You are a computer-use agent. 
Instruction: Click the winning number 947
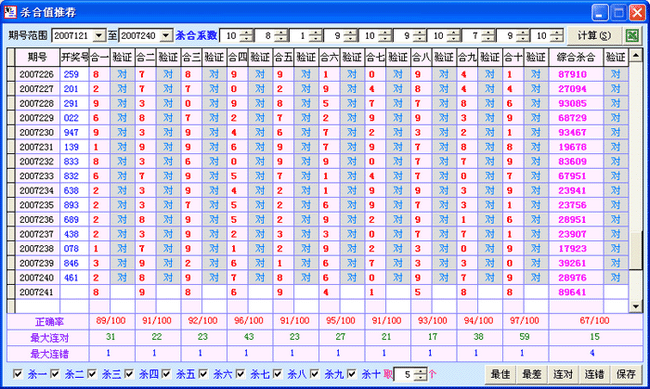pyautogui.click(x=71, y=132)
